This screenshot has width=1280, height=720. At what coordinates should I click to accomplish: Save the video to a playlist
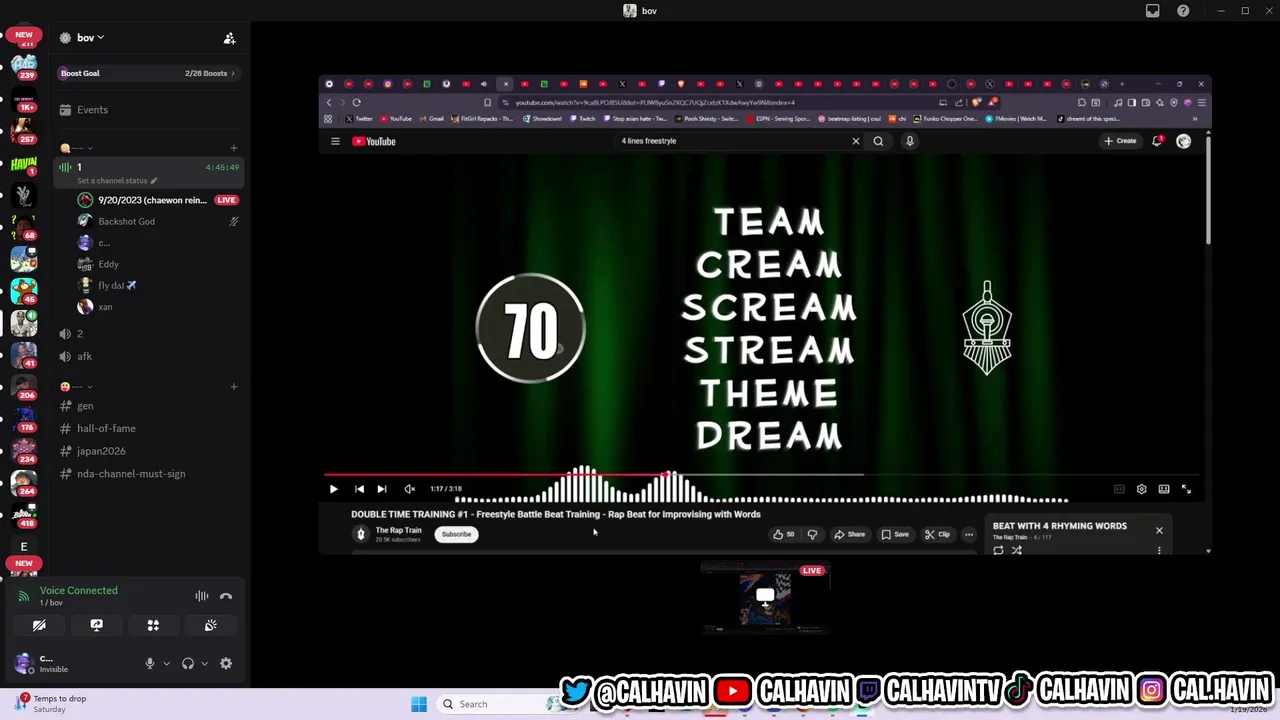[895, 534]
